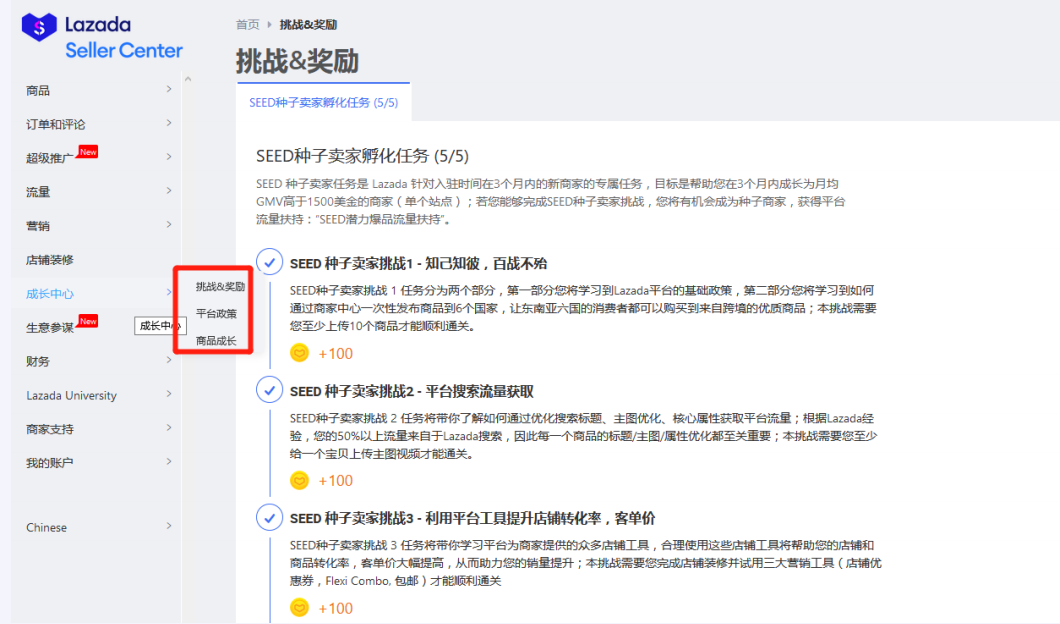This screenshot has width=1060, height=624.
Task: Open 挑战1 - 知己知彼，百战不殆 title
Action: click(418, 264)
